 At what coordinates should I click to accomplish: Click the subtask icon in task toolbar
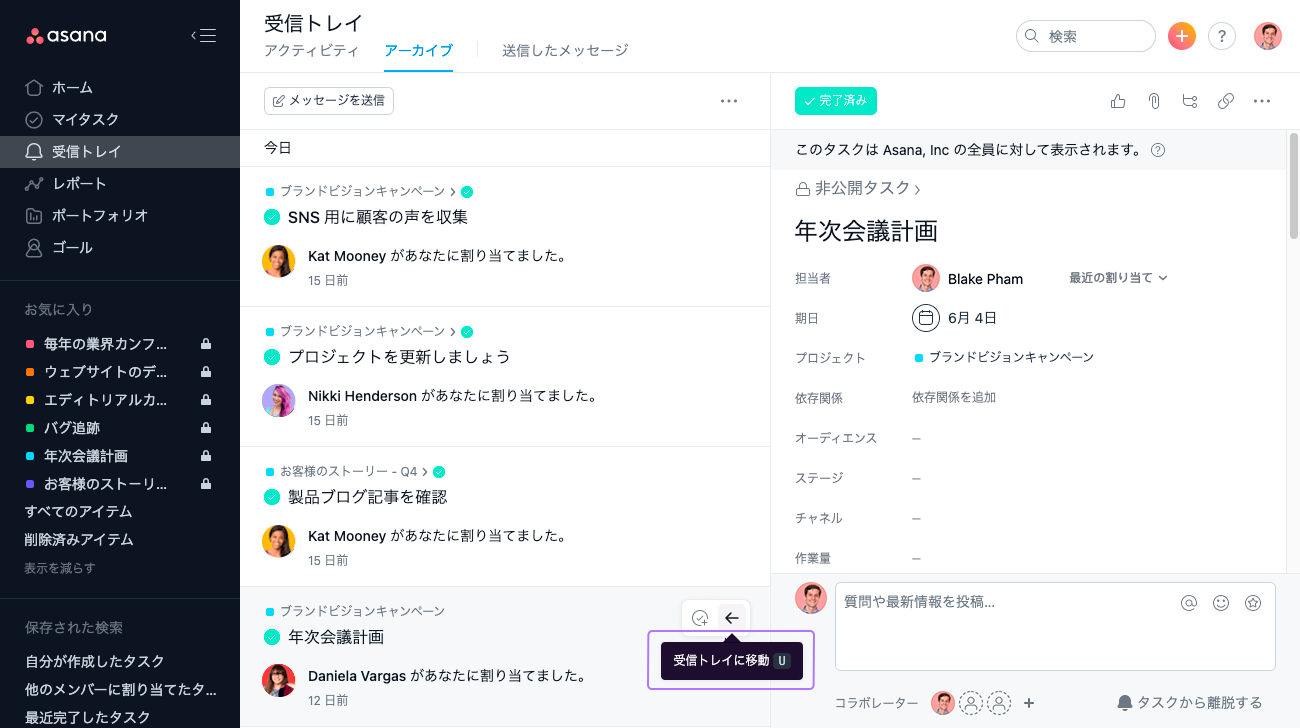1189,101
